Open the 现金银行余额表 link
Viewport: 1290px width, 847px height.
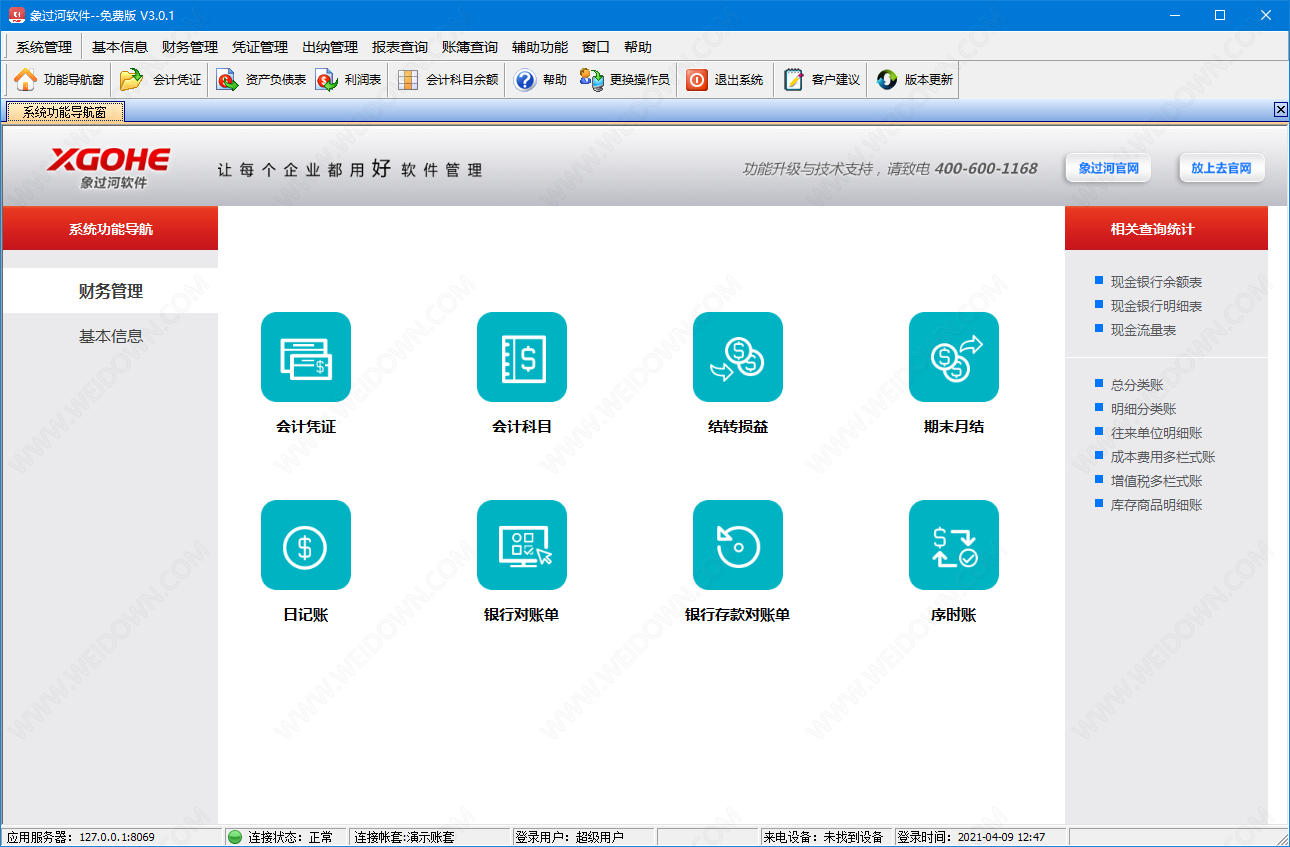point(1156,282)
